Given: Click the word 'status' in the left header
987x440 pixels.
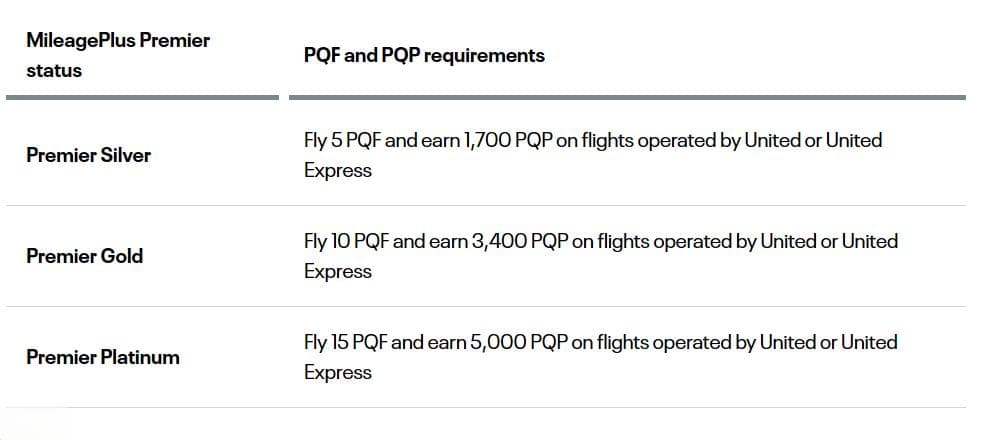Looking at the screenshot, I should [54, 71].
